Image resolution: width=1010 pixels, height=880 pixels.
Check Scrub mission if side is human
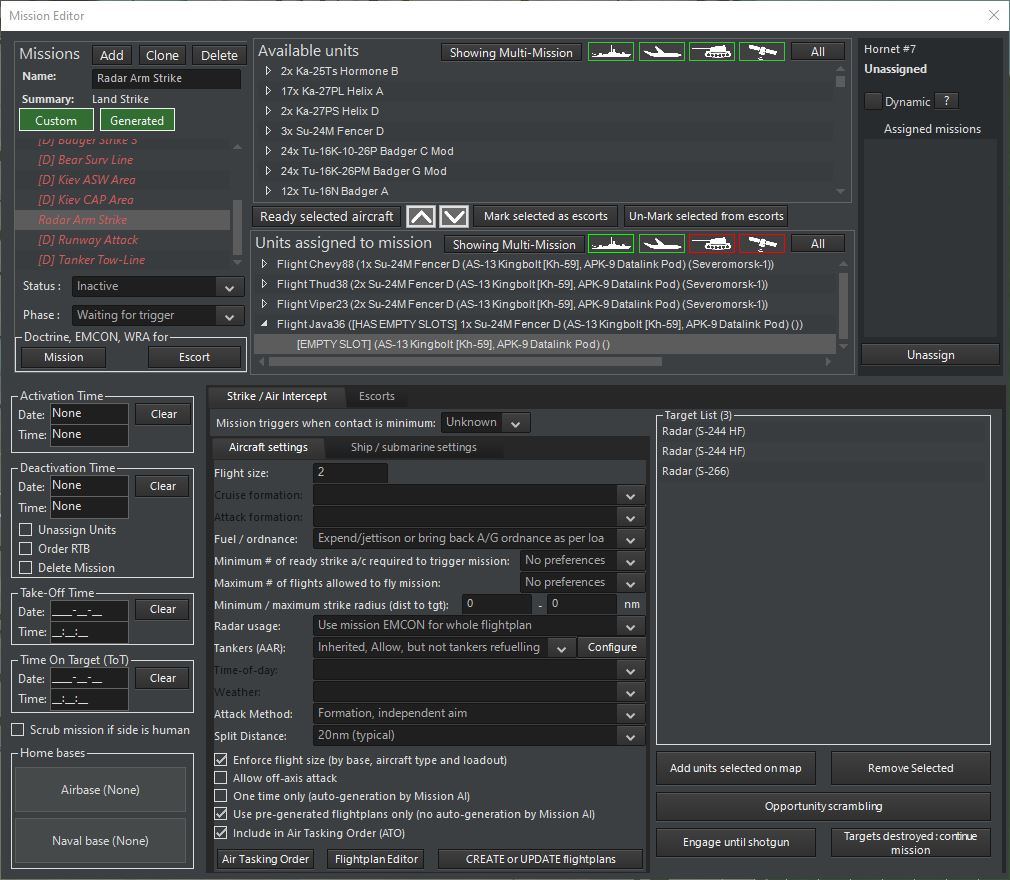[18, 730]
